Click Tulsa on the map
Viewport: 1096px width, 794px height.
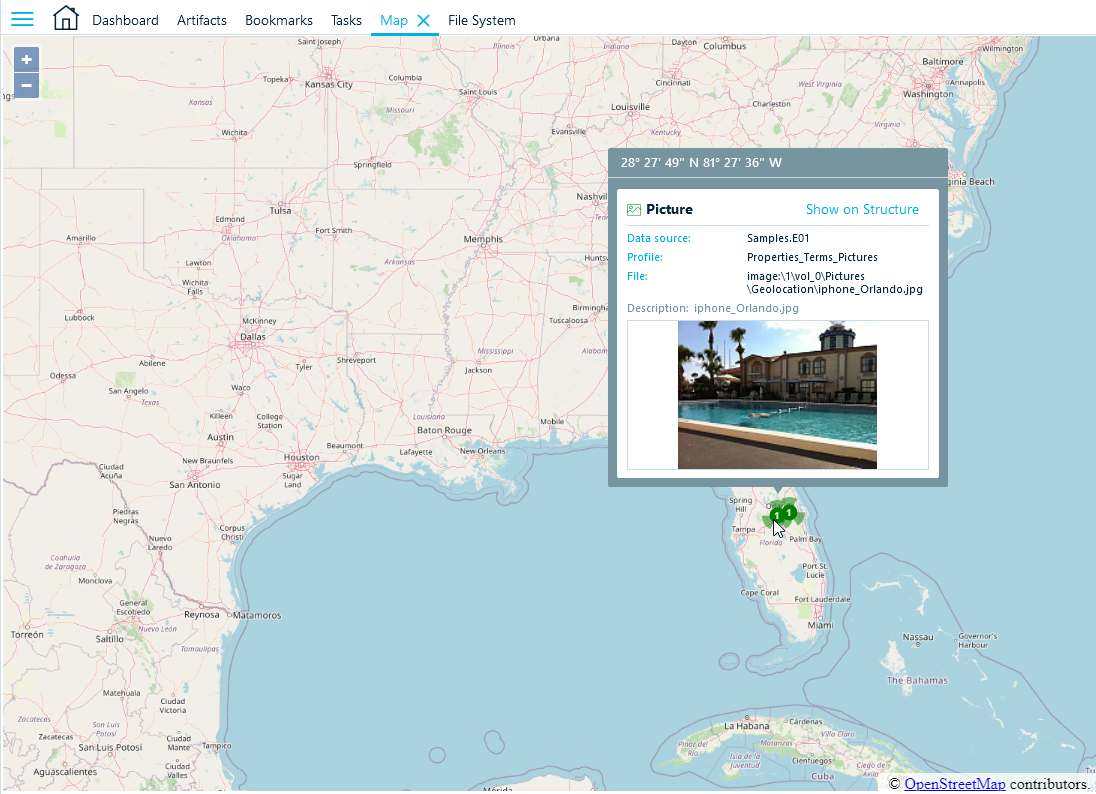[280, 210]
